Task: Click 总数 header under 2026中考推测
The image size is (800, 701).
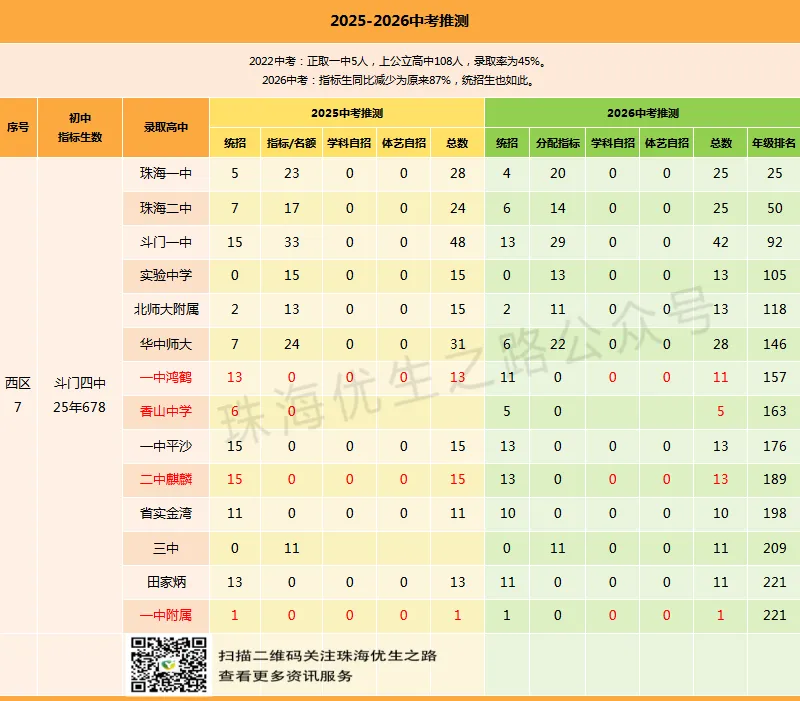Action: [720, 143]
